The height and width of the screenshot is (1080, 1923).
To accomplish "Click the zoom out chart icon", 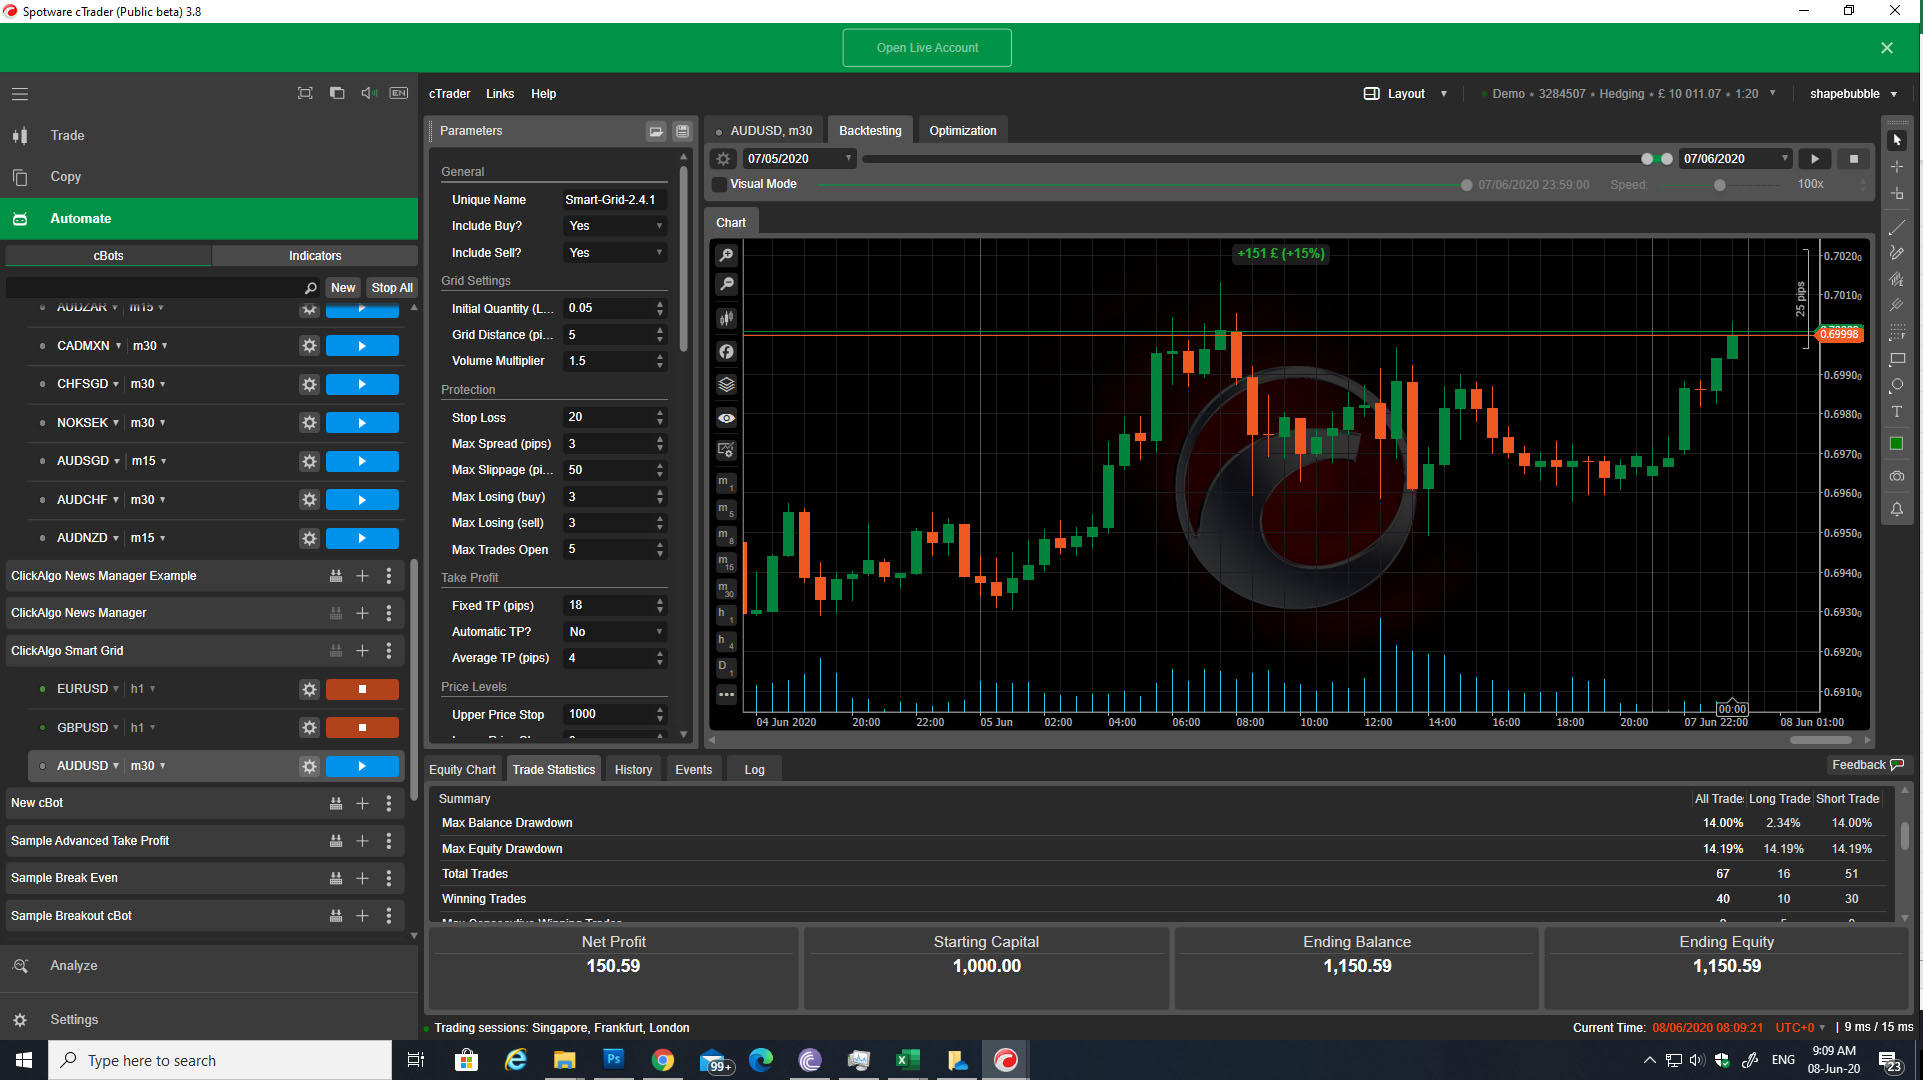I will pos(727,285).
